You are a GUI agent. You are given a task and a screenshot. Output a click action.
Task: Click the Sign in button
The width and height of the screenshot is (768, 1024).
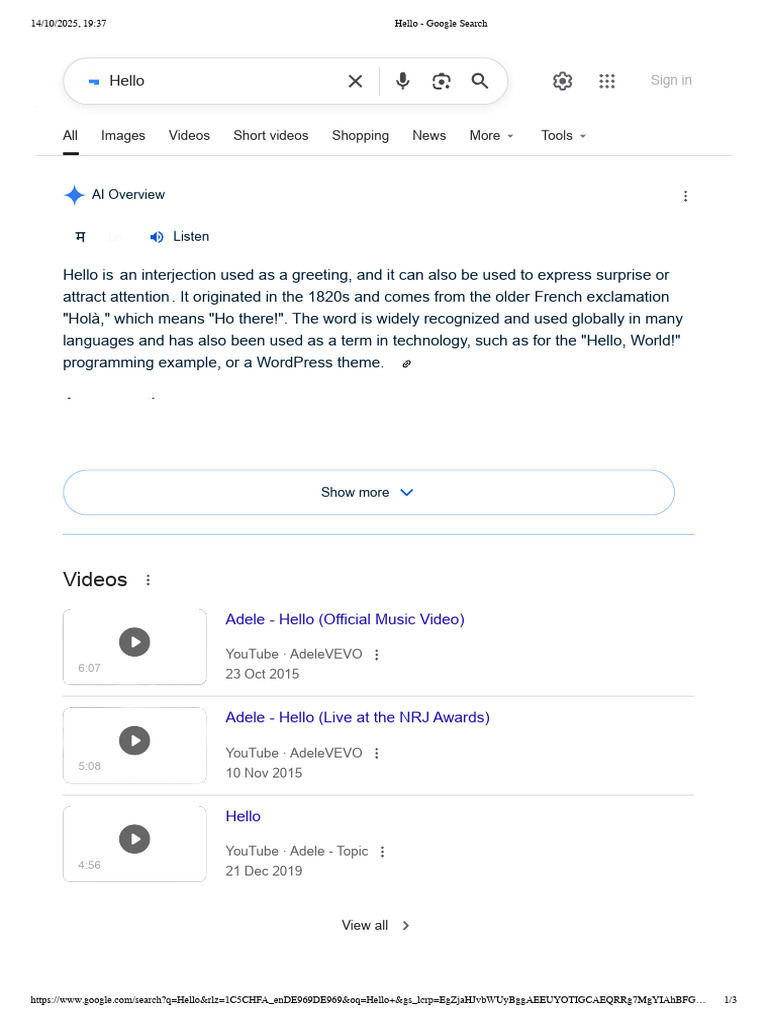click(x=671, y=80)
